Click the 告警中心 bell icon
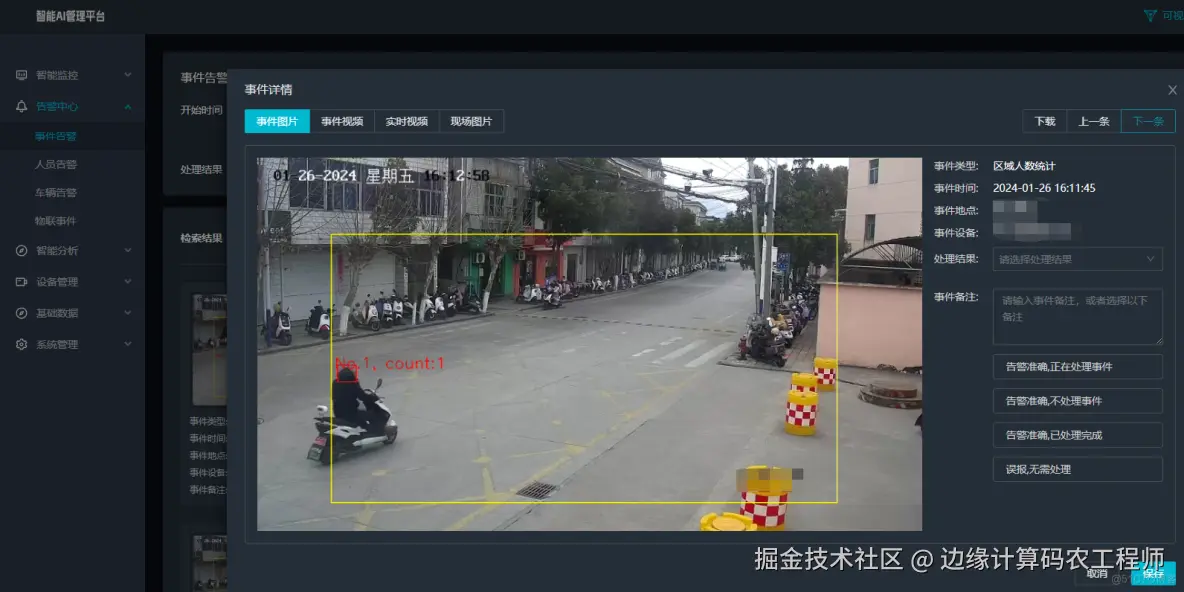Viewport: 1184px width, 592px height. click(20, 105)
